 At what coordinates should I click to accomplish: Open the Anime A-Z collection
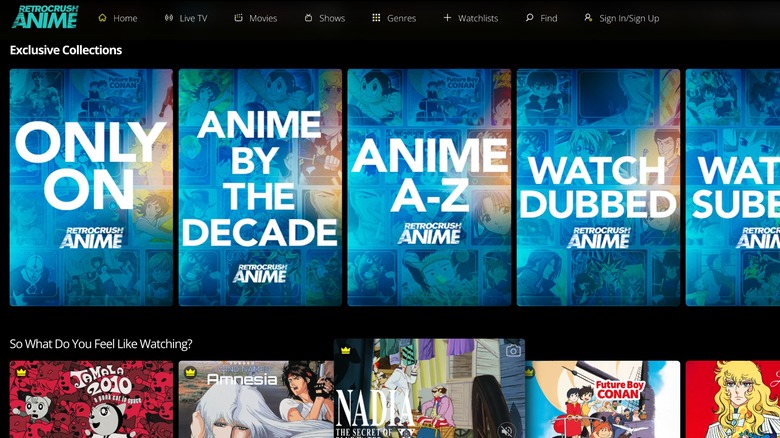pos(429,187)
